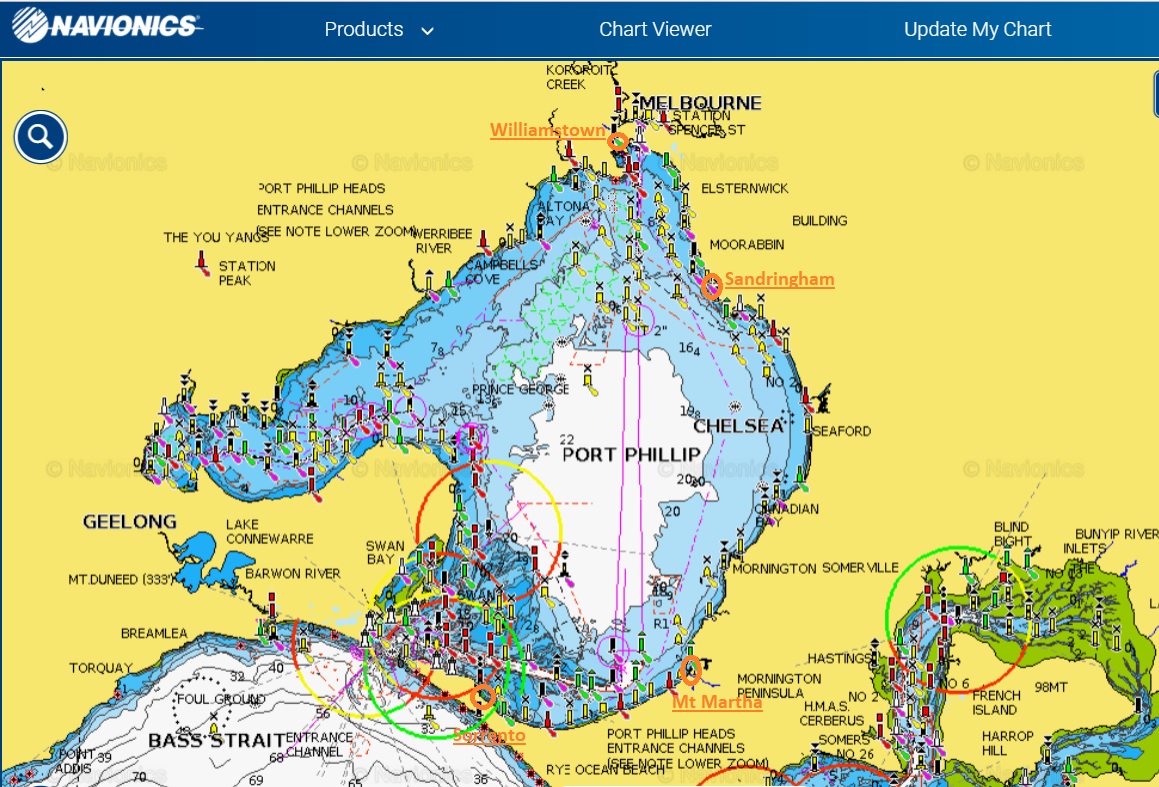Viewport: 1159px width, 787px height.
Task: Click the MELBOURNE label on the map
Action: 700,103
